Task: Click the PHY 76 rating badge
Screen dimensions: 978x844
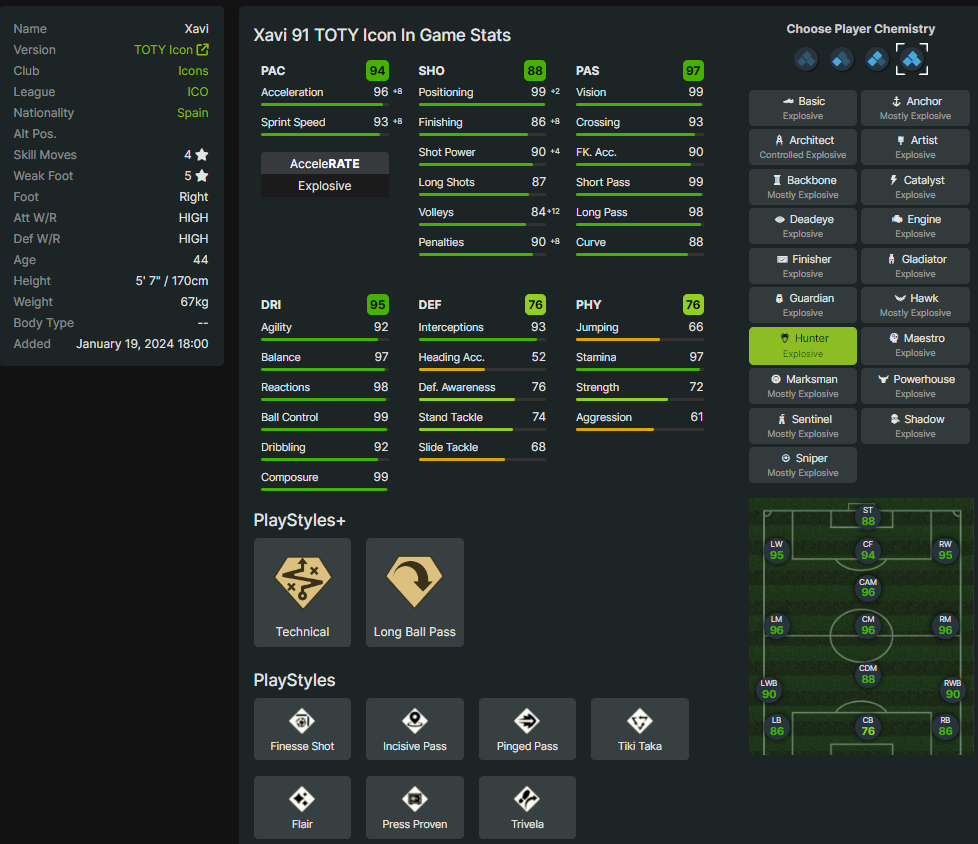Action: pyautogui.click(x=693, y=304)
